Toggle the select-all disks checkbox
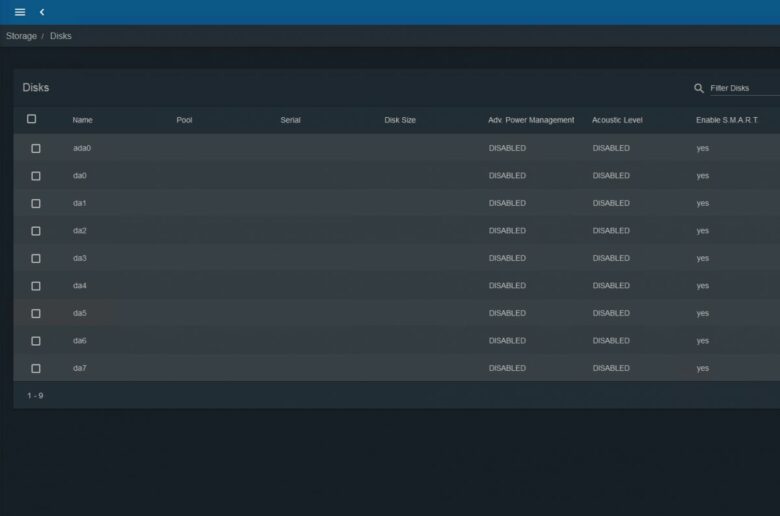The height and width of the screenshot is (516, 780). click(31, 119)
